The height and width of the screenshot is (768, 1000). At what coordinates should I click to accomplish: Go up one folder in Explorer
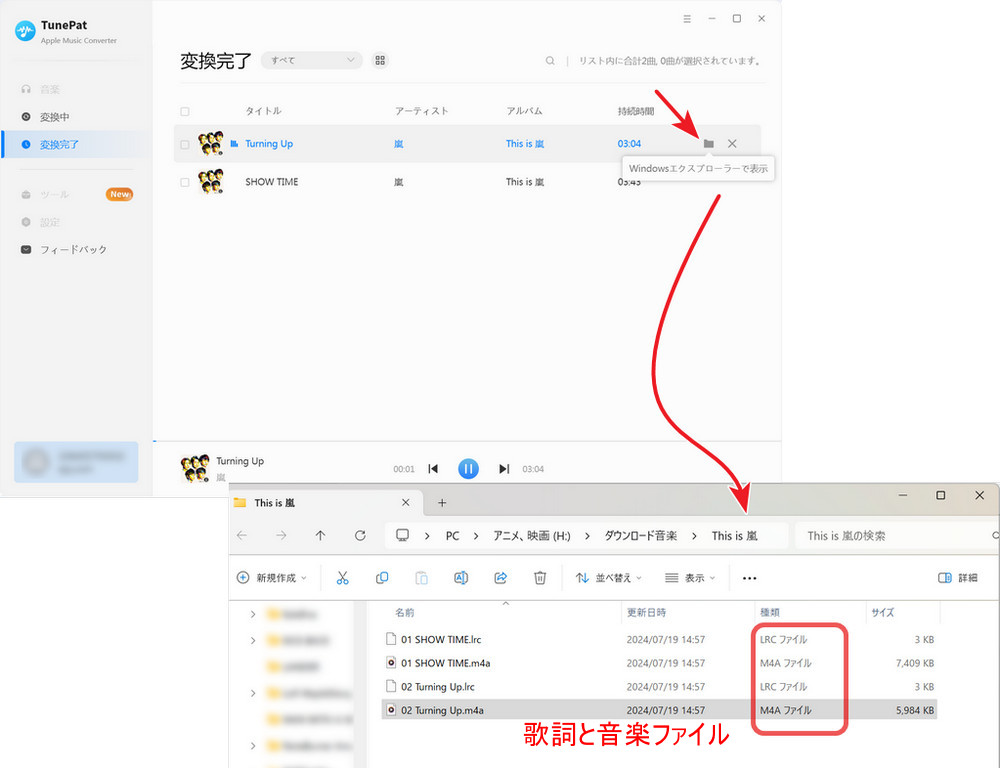click(320, 536)
